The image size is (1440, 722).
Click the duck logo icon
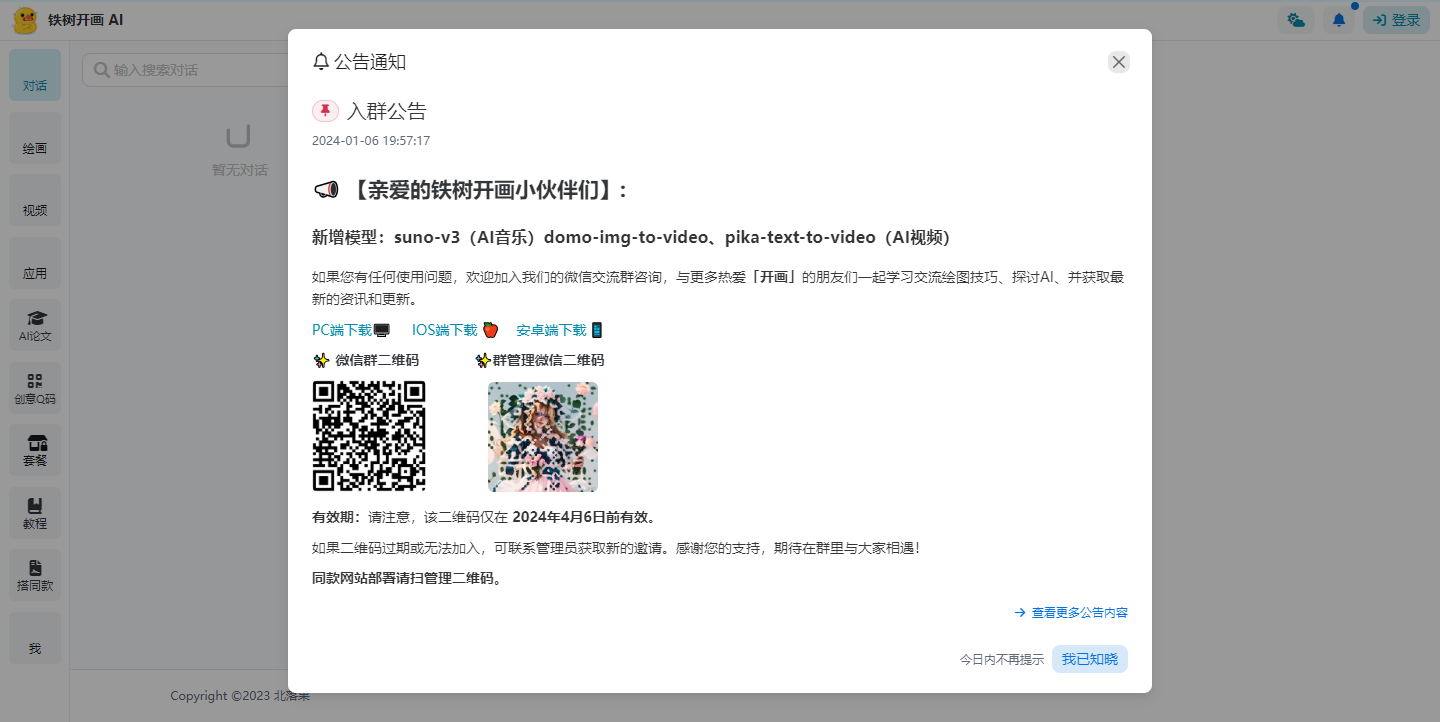[25, 20]
